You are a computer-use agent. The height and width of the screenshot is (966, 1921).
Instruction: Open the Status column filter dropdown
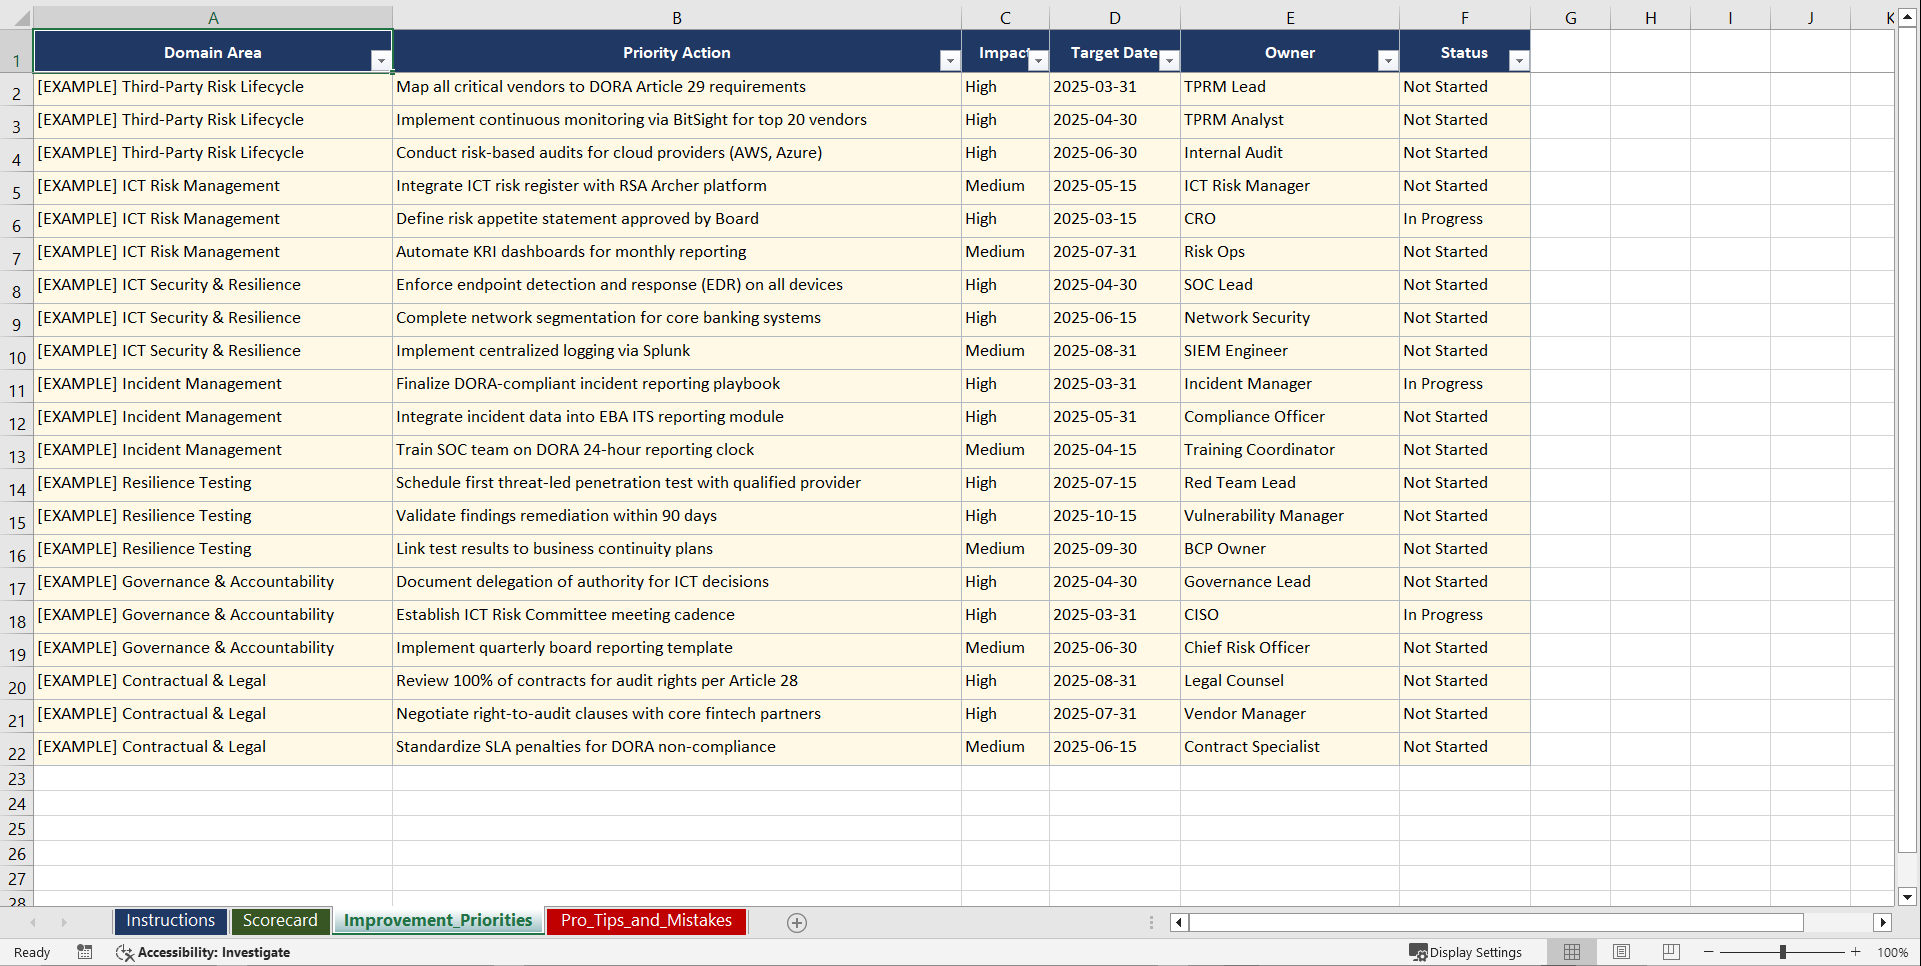point(1519,60)
